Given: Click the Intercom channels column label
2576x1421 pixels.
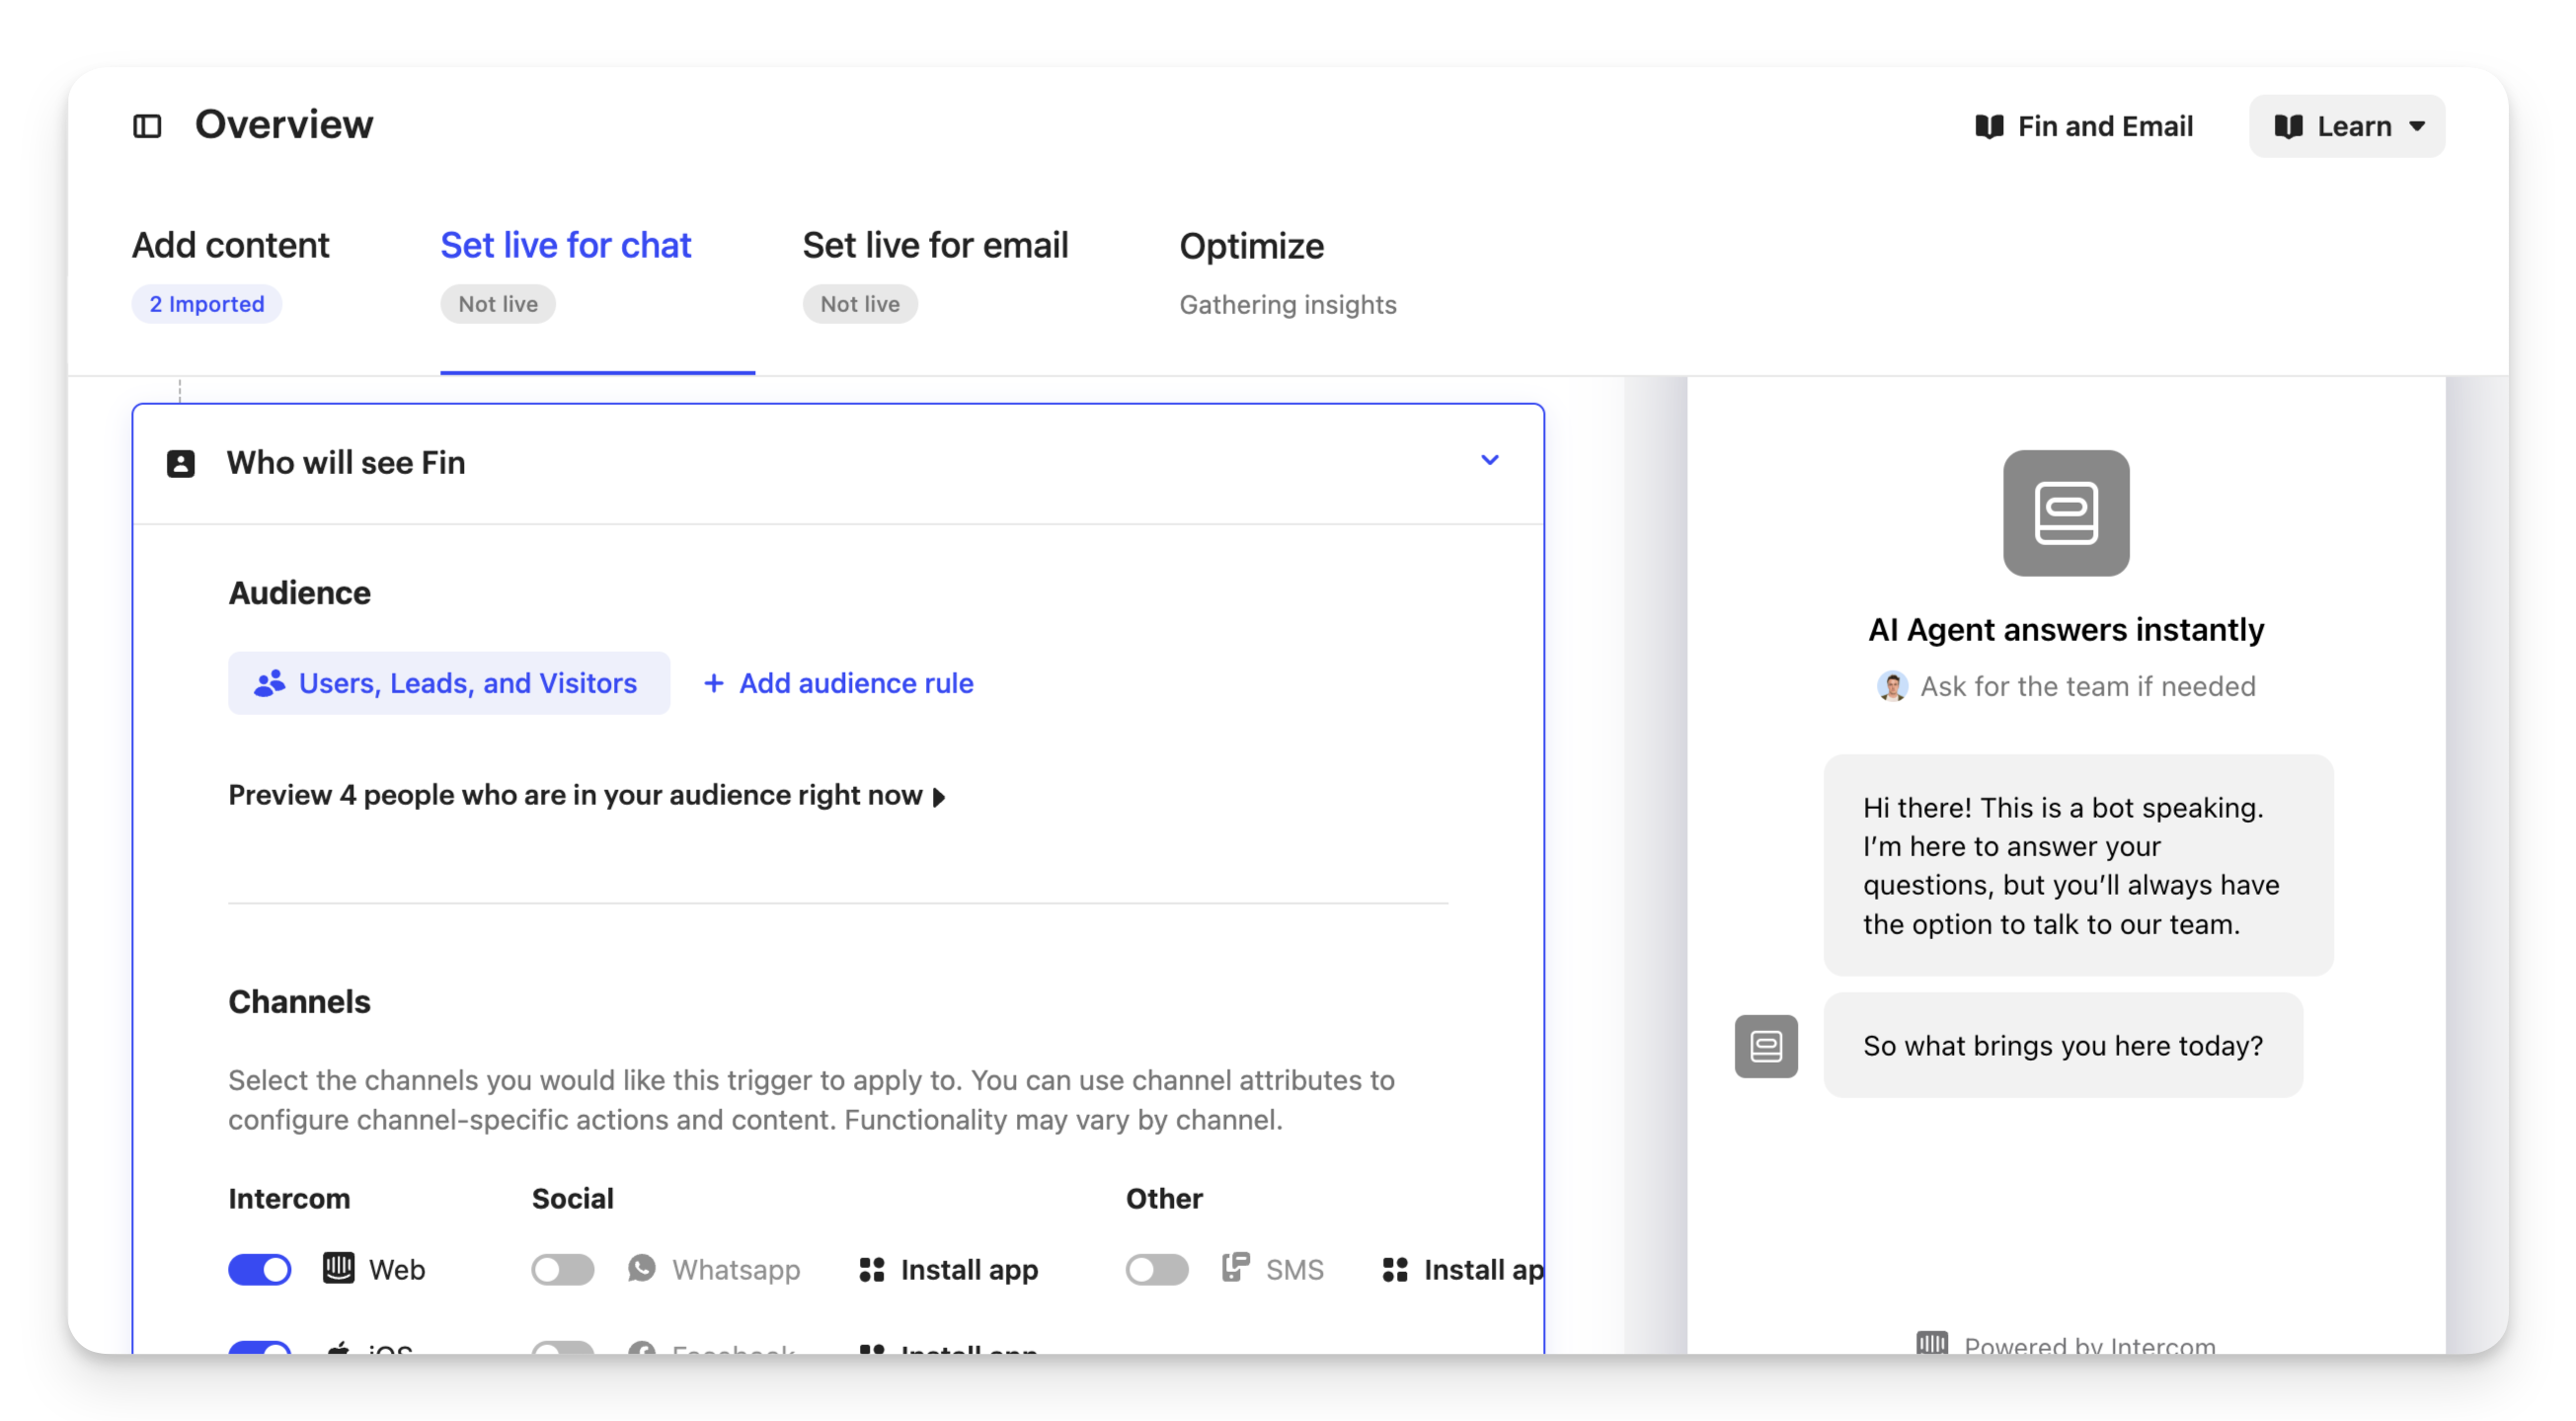Looking at the screenshot, I should (289, 1199).
